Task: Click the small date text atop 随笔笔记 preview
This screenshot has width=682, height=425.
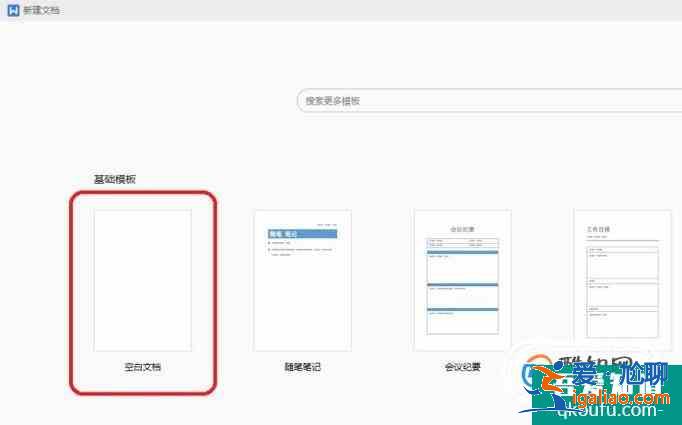Action: pyautogui.click(x=326, y=224)
